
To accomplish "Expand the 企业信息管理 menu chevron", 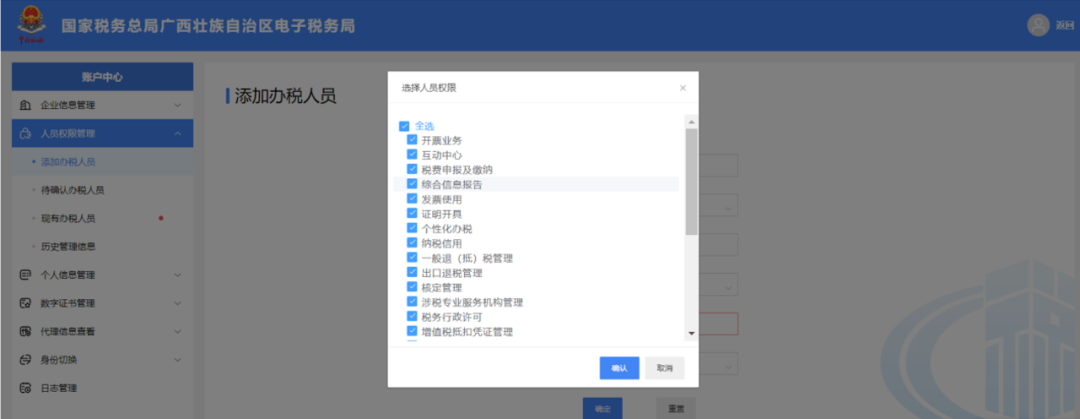I will pyautogui.click(x=178, y=105).
